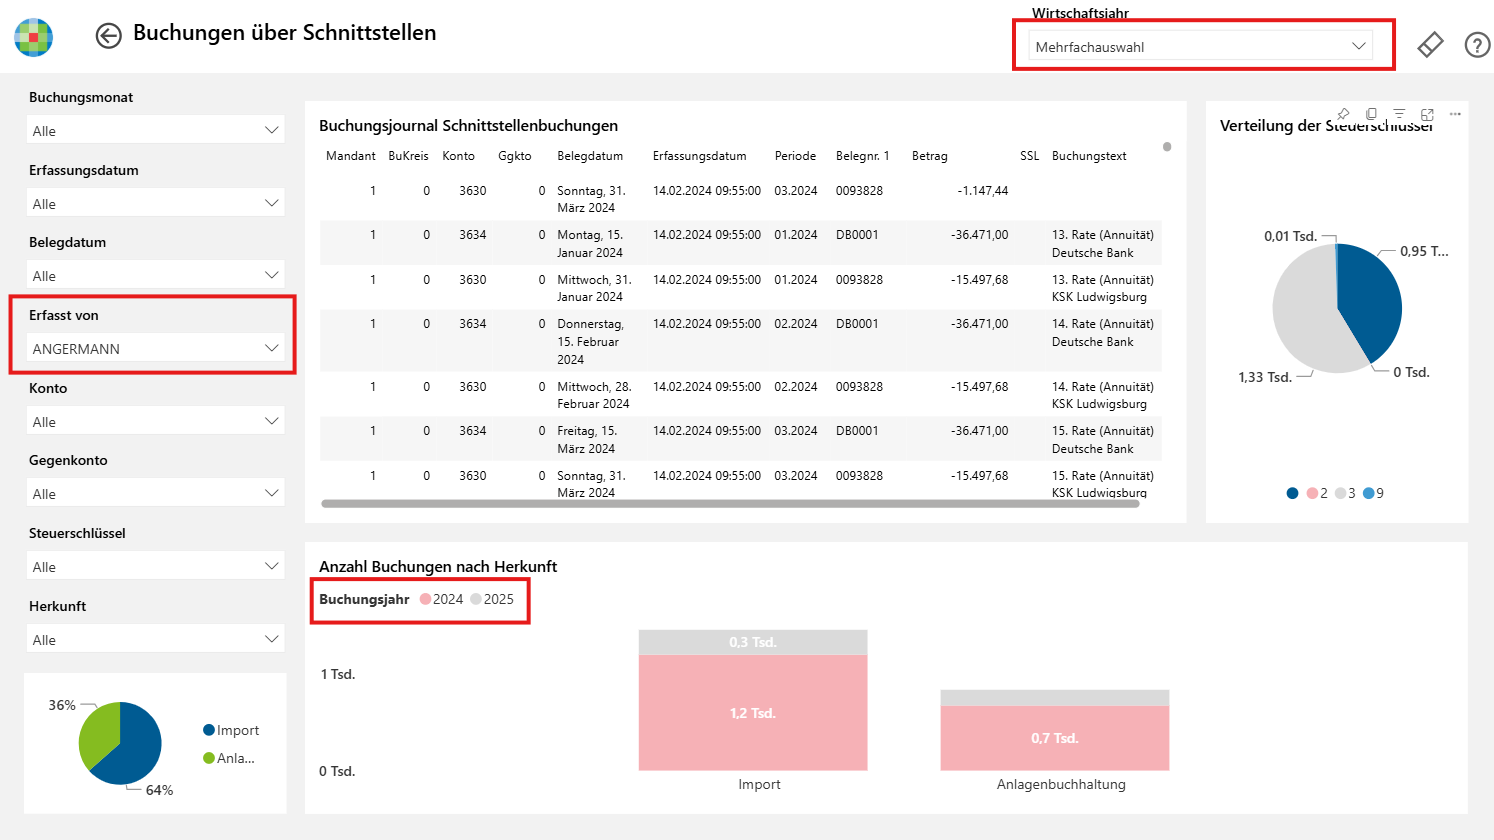Click legend entry 2 in Steuerschlüssel chart
Image resolution: width=1494 pixels, height=840 pixels.
point(1317,493)
